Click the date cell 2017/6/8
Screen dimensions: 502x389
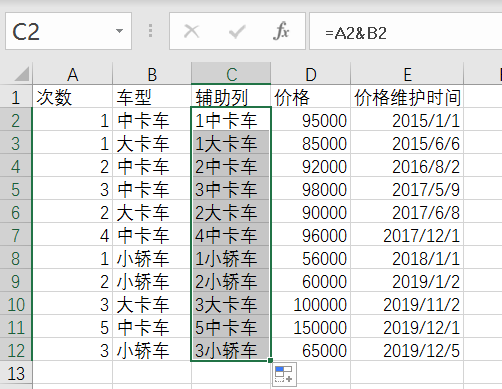click(x=407, y=211)
